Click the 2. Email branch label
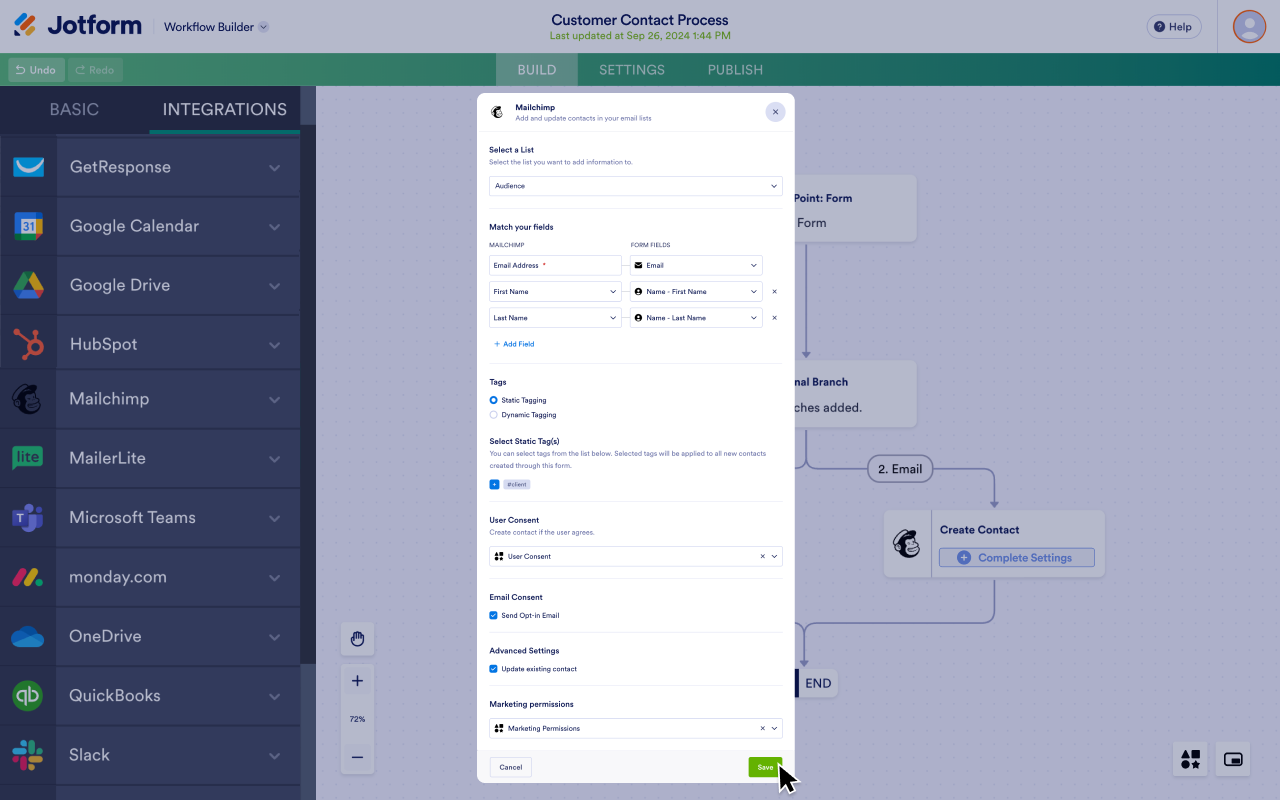The width and height of the screenshot is (1280, 800). (x=900, y=468)
